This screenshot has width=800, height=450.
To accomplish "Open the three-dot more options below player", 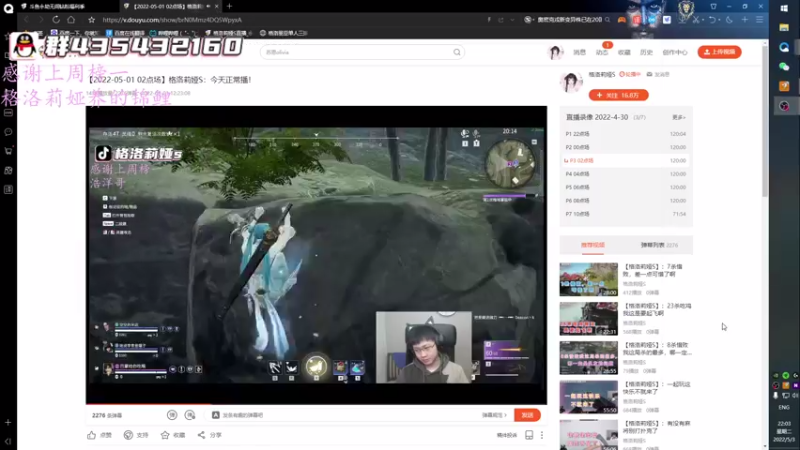I will click(542, 435).
